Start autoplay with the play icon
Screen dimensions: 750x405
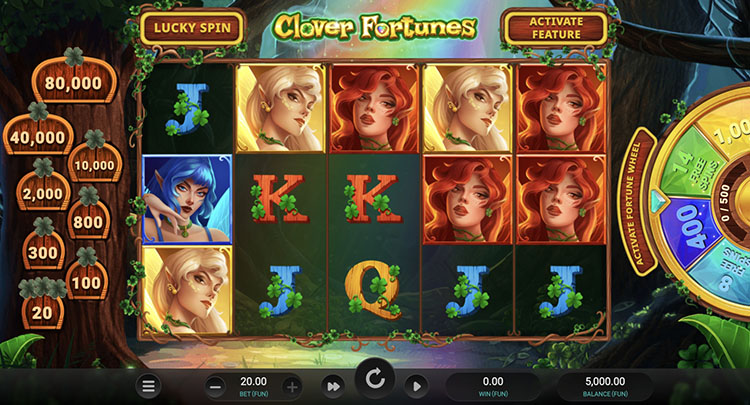(x=416, y=386)
